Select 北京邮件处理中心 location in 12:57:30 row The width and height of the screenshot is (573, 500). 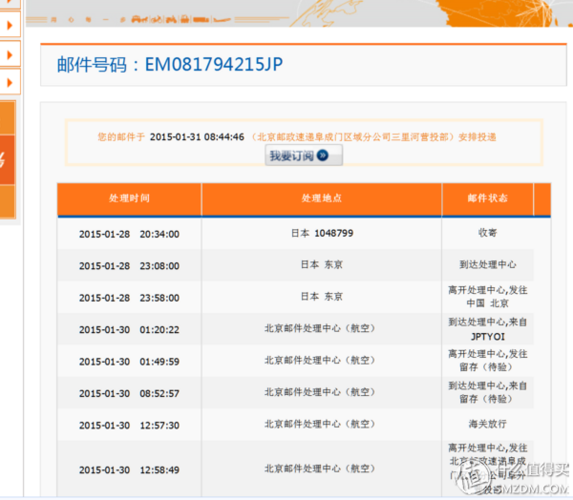[320, 424]
